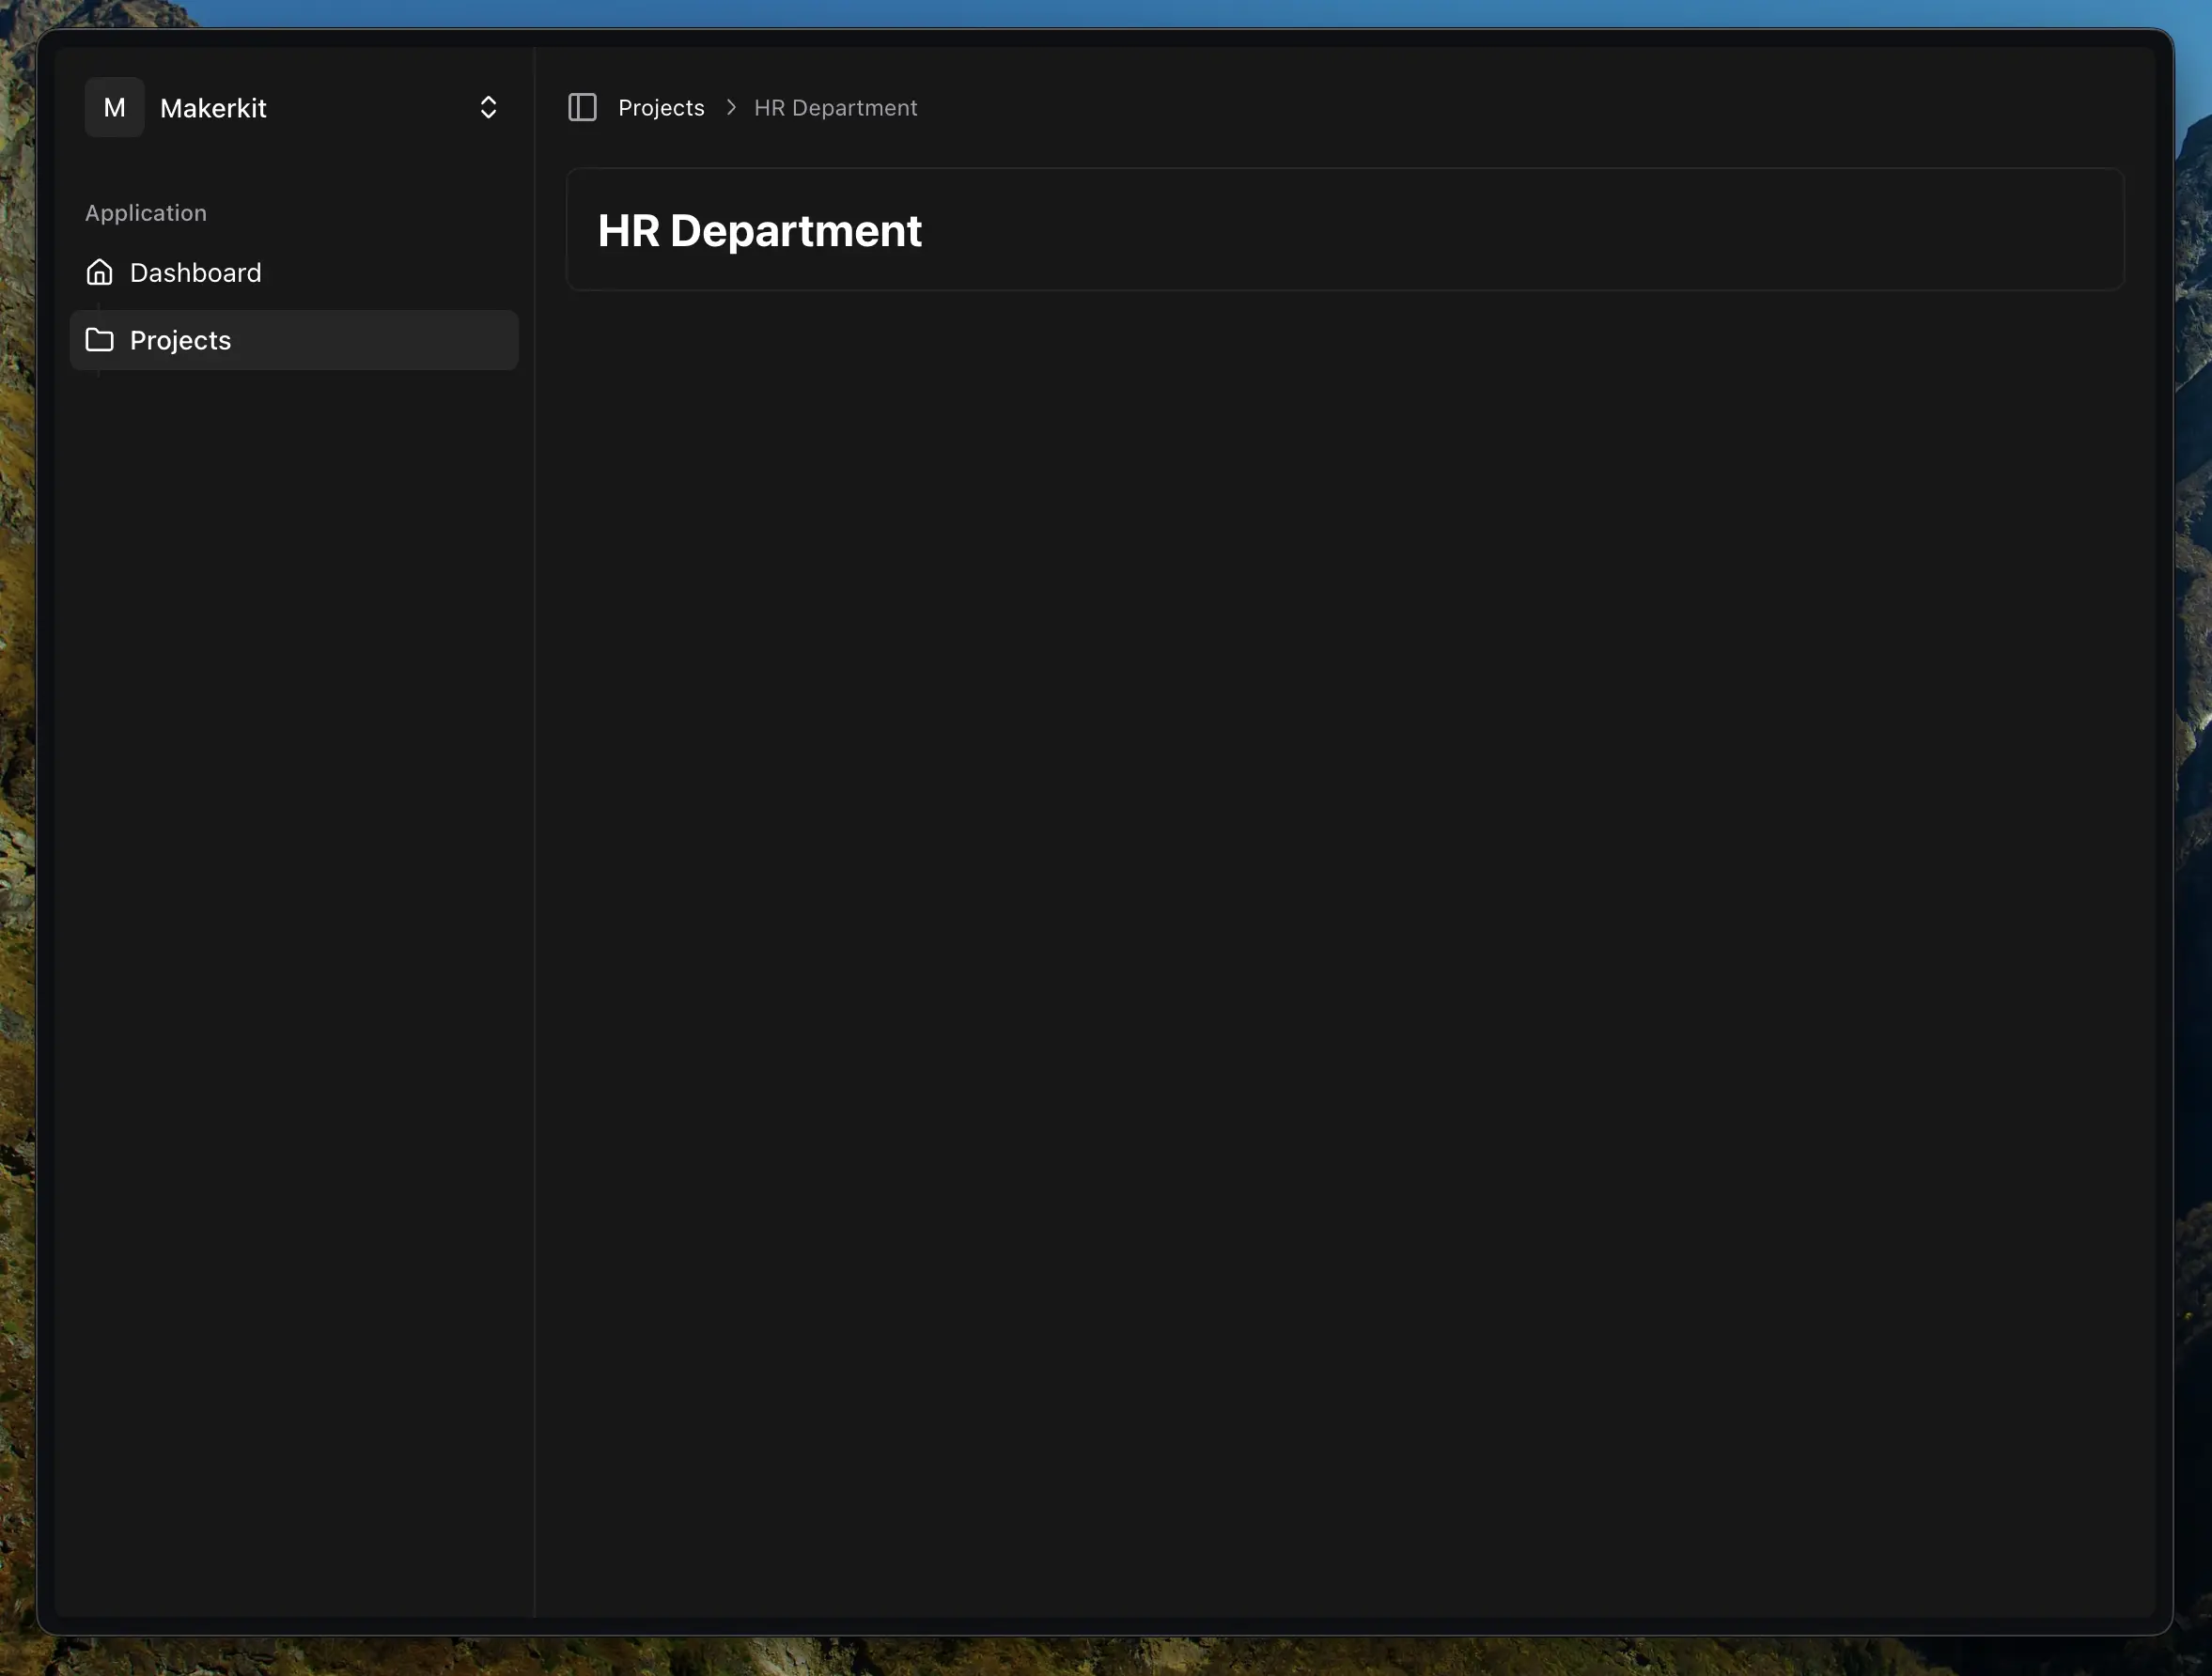Image resolution: width=2212 pixels, height=1676 pixels.
Task: Toggle the sidebar panel icon
Action: (582, 107)
